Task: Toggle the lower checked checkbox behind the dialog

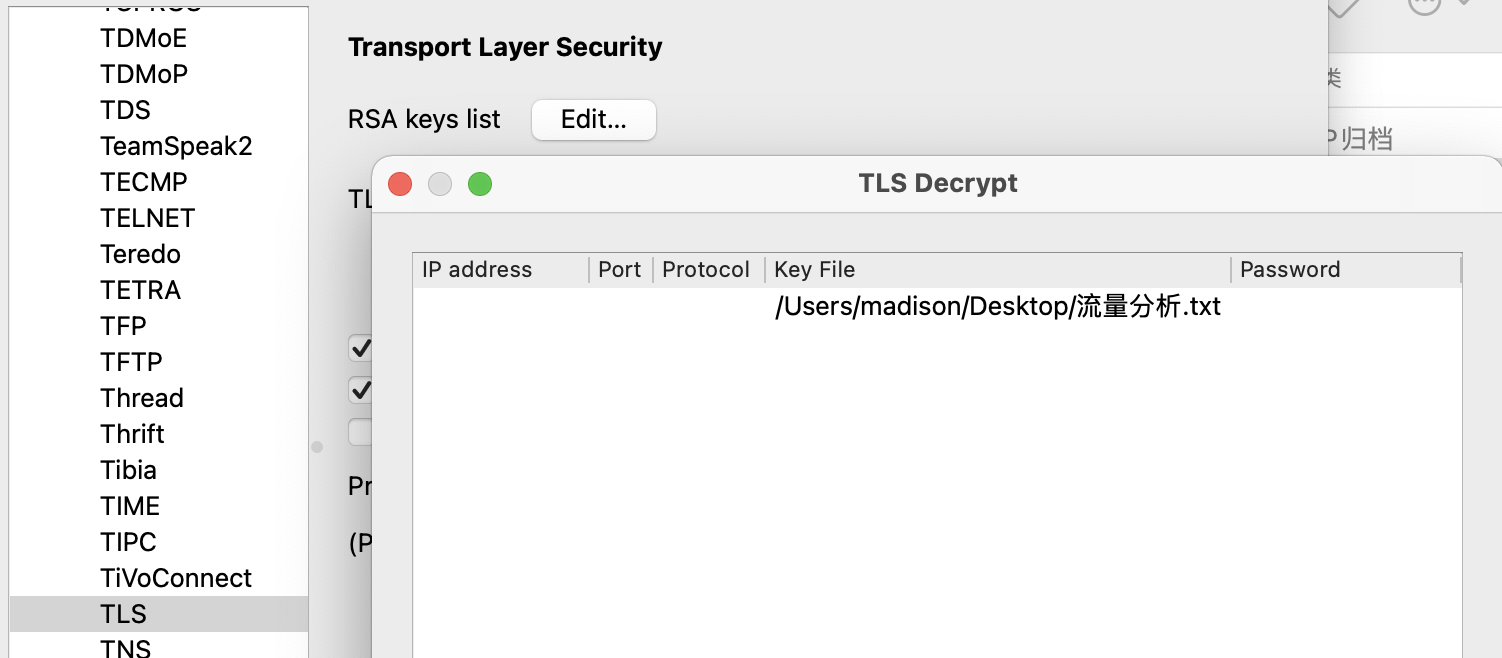Action: tap(360, 389)
